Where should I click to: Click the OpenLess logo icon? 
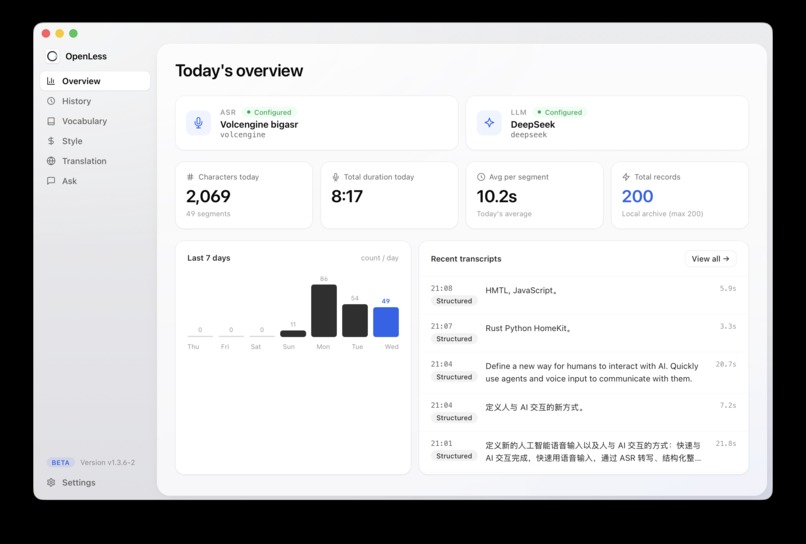pyautogui.click(x=52, y=56)
